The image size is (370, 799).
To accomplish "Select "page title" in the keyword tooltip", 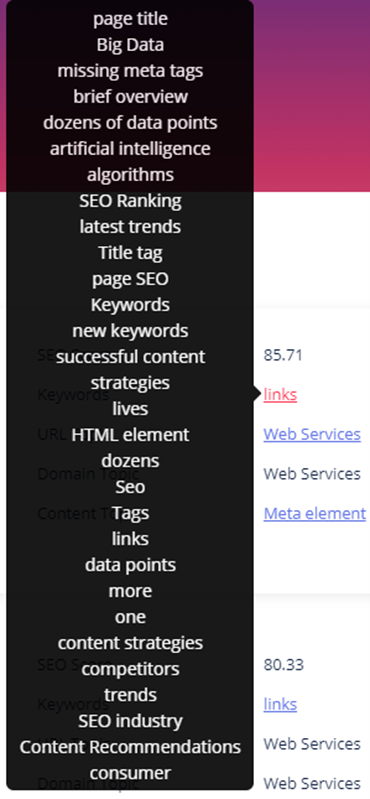I will pos(130,19).
